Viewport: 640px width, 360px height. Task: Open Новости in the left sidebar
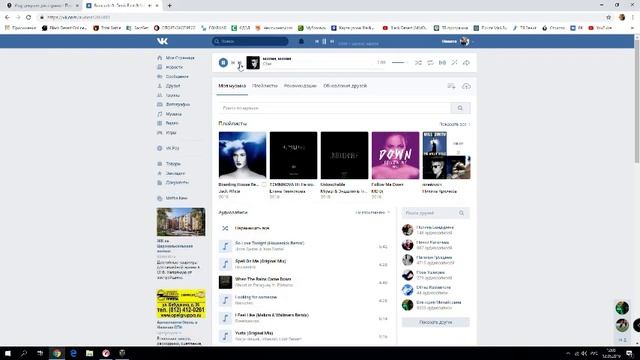[171, 67]
